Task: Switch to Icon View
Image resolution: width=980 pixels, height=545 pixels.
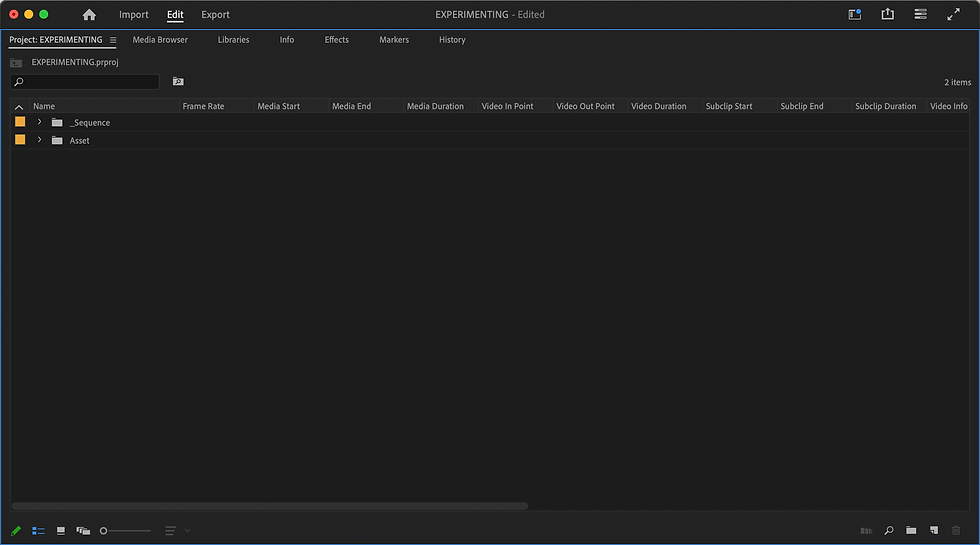Action: pos(61,531)
